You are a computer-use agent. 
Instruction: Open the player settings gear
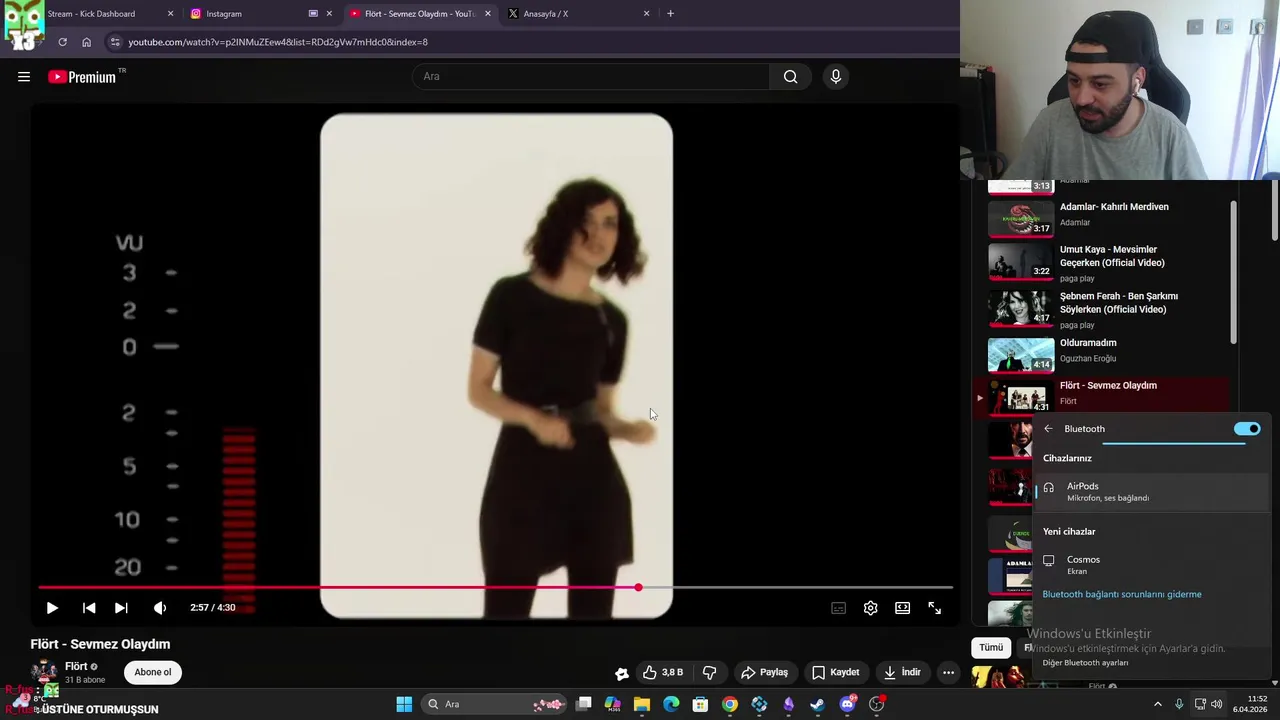[871, 607]
